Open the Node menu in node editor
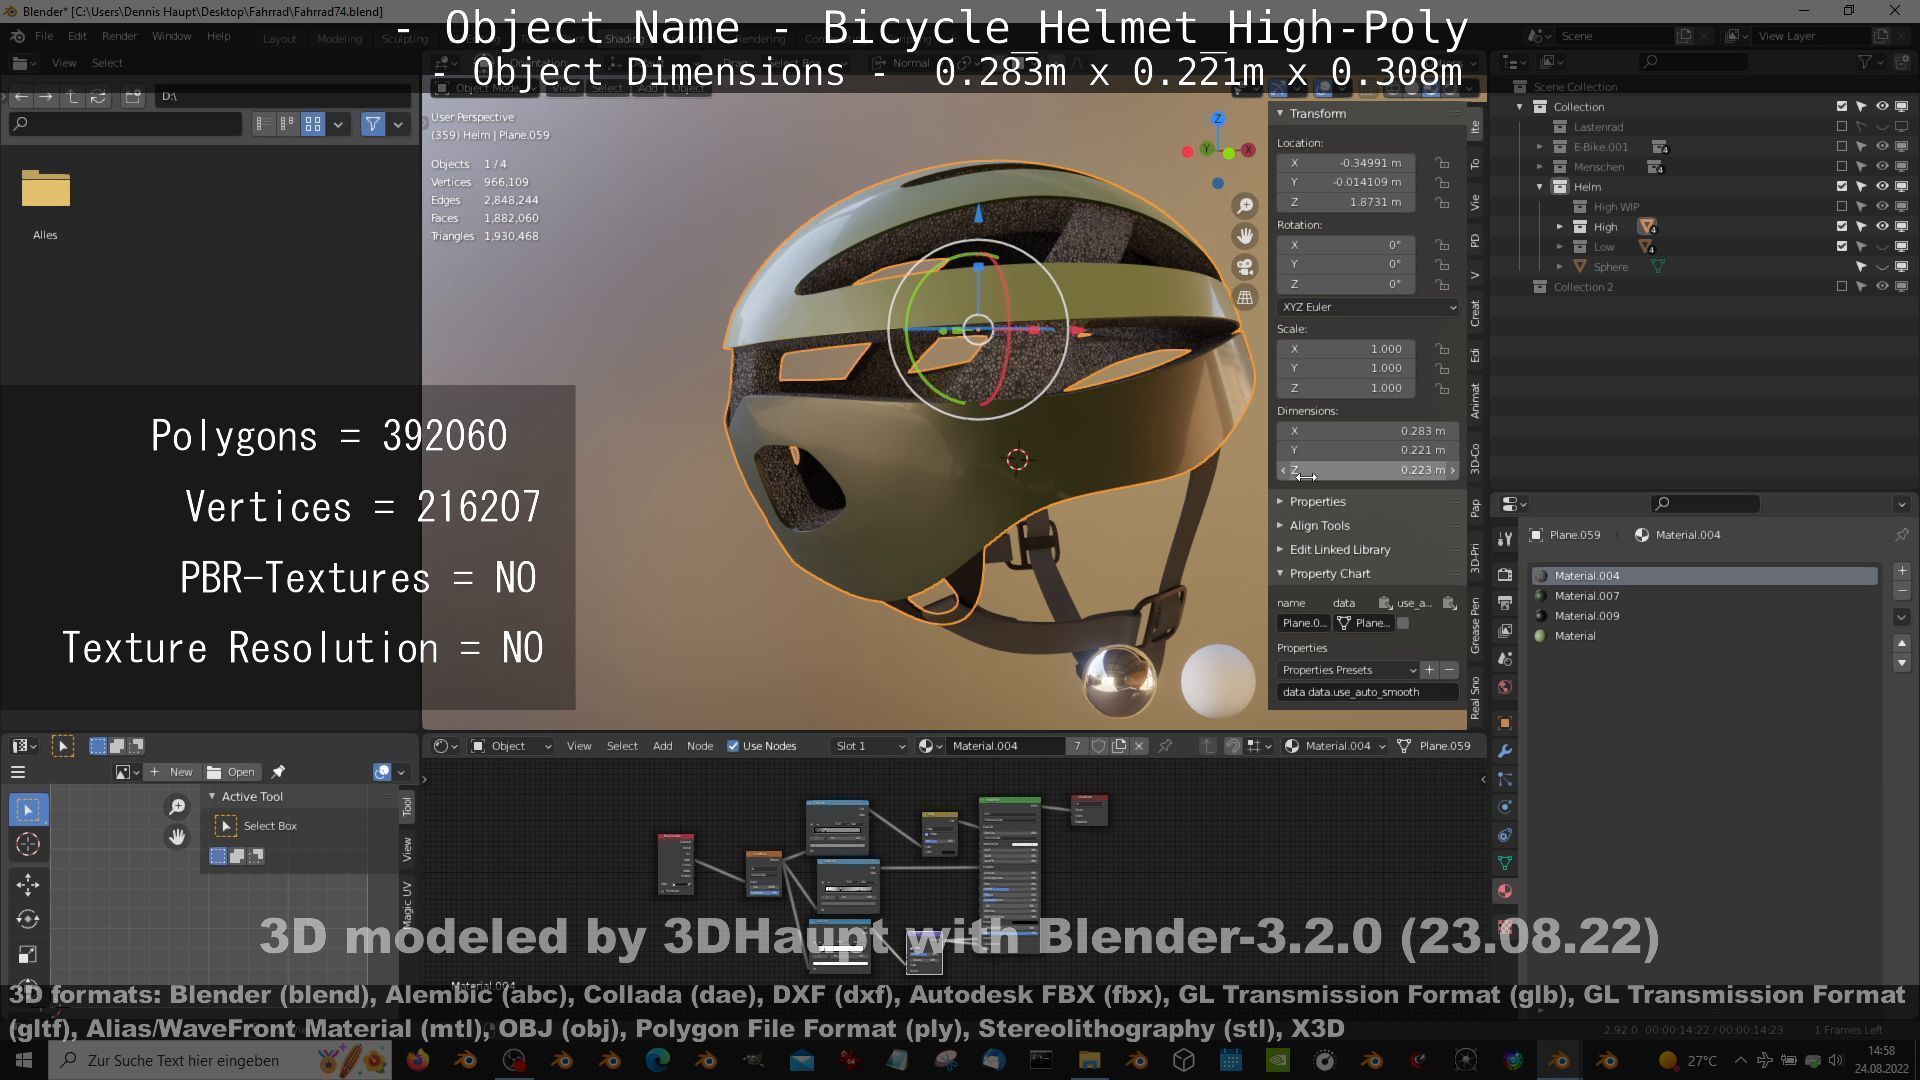1920x1080 pixels. (700, 746)
